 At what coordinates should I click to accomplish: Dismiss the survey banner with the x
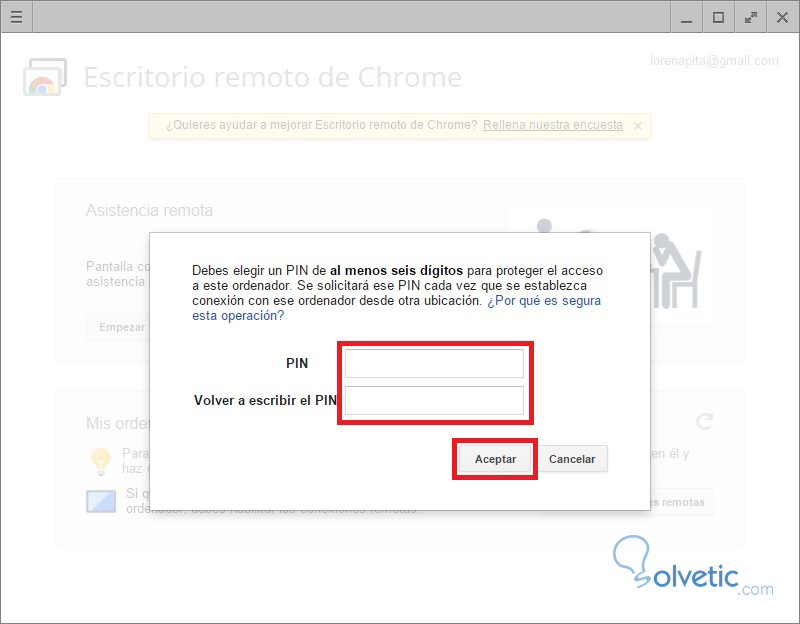pyautogui.click(x=638, y=126)
